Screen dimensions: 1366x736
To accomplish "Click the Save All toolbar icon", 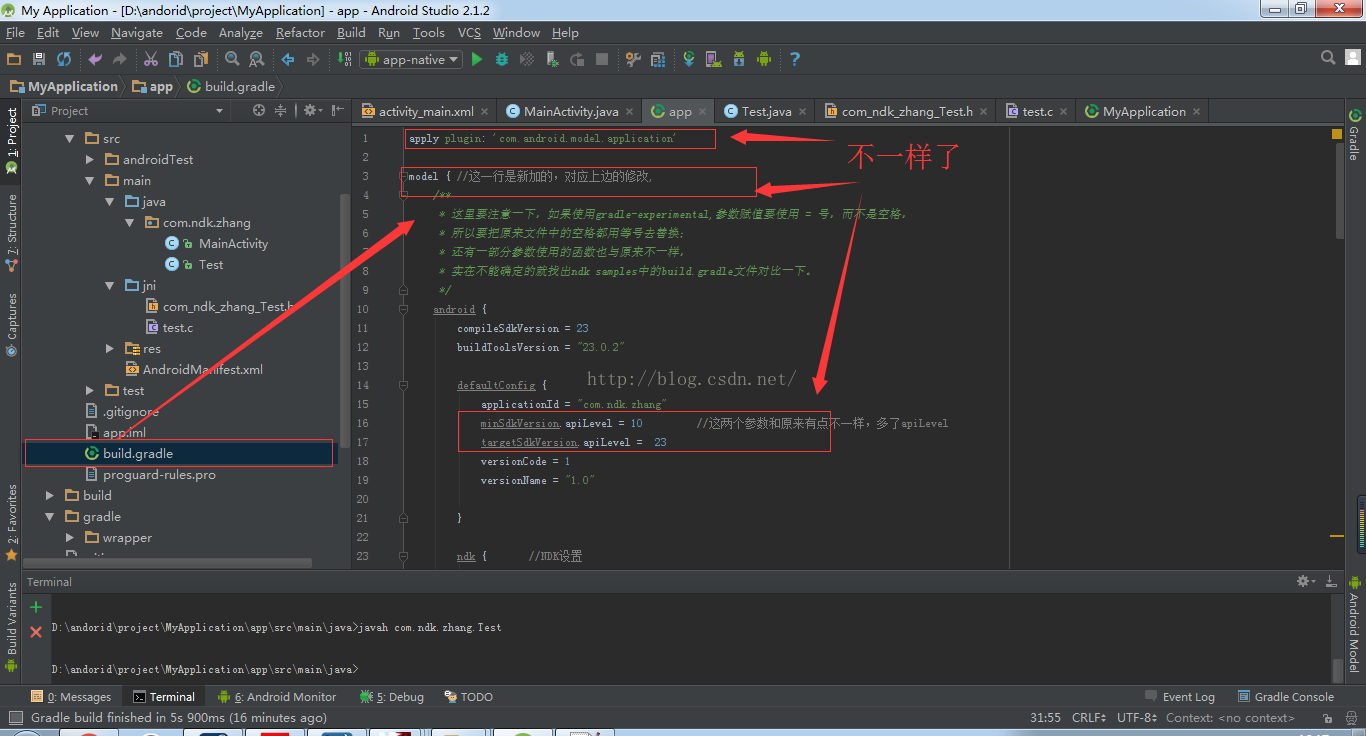I will [39, 59].
